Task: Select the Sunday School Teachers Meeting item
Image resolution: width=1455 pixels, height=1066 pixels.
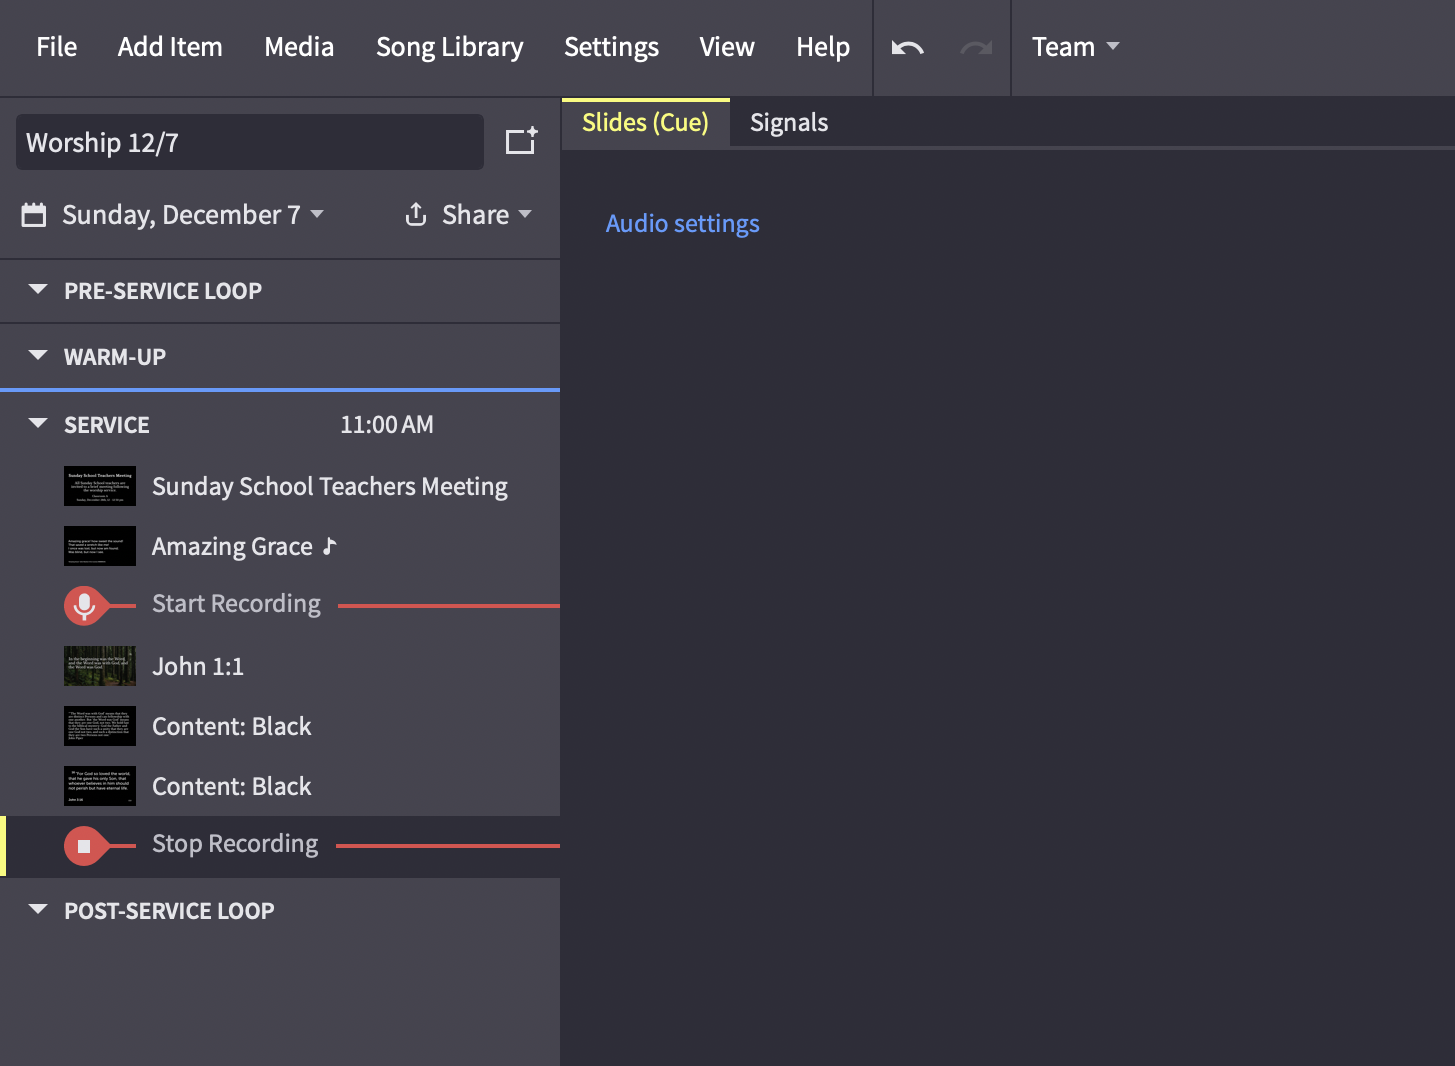Action: tap(330, 487)
